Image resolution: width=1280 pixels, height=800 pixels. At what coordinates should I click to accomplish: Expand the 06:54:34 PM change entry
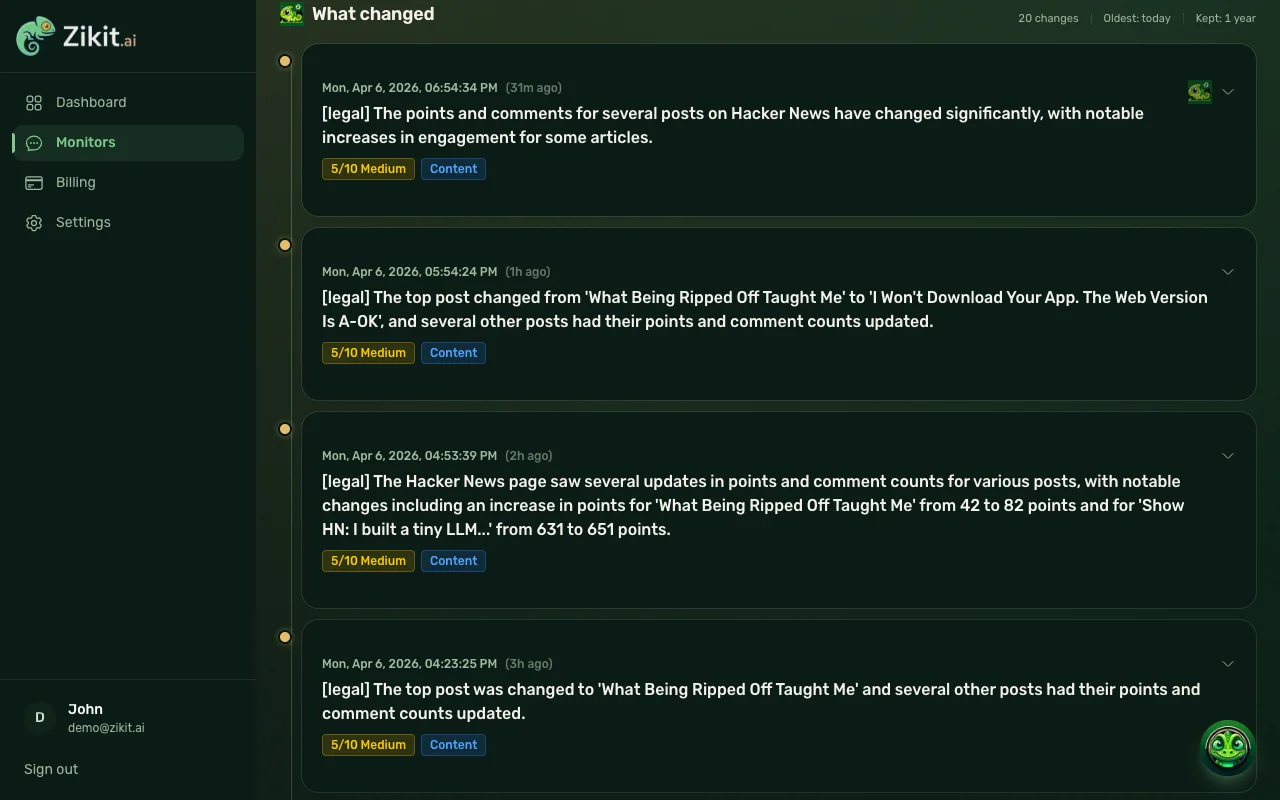coord(1228,92)
